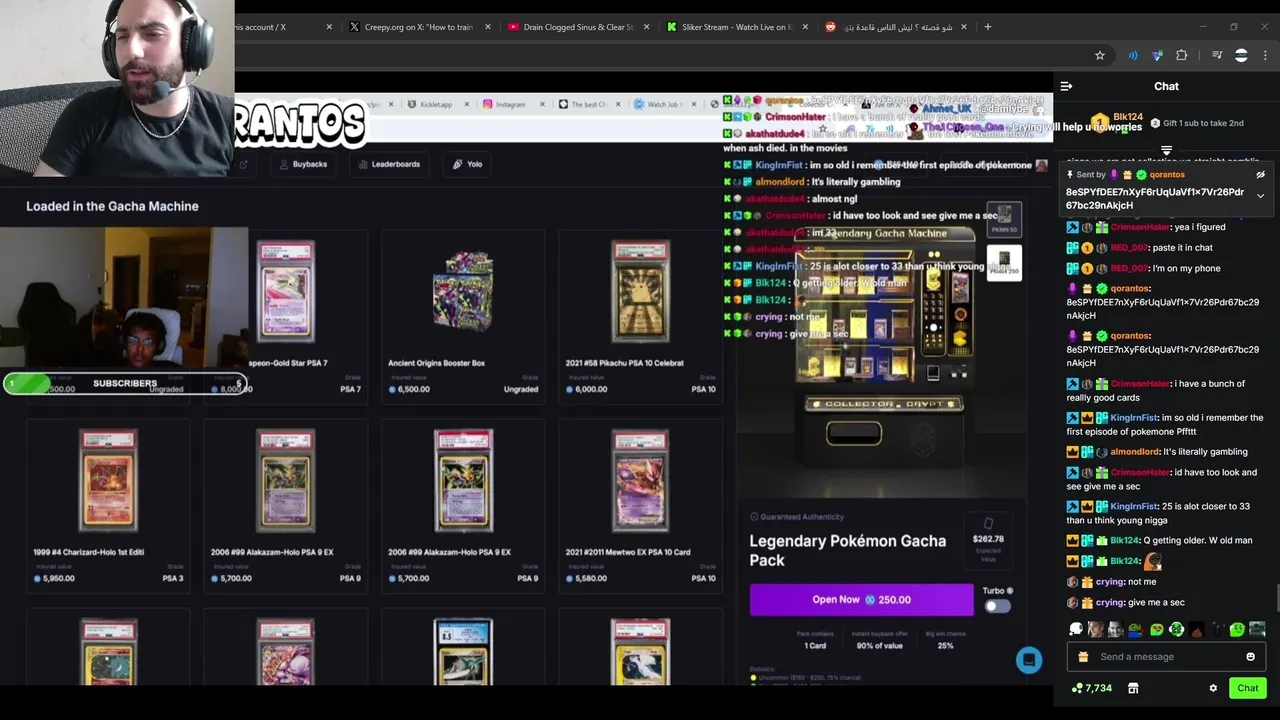The image size is (1280, 720).
Task: Open the blue sound-wave browser extension
Action: click(1133, 55)
